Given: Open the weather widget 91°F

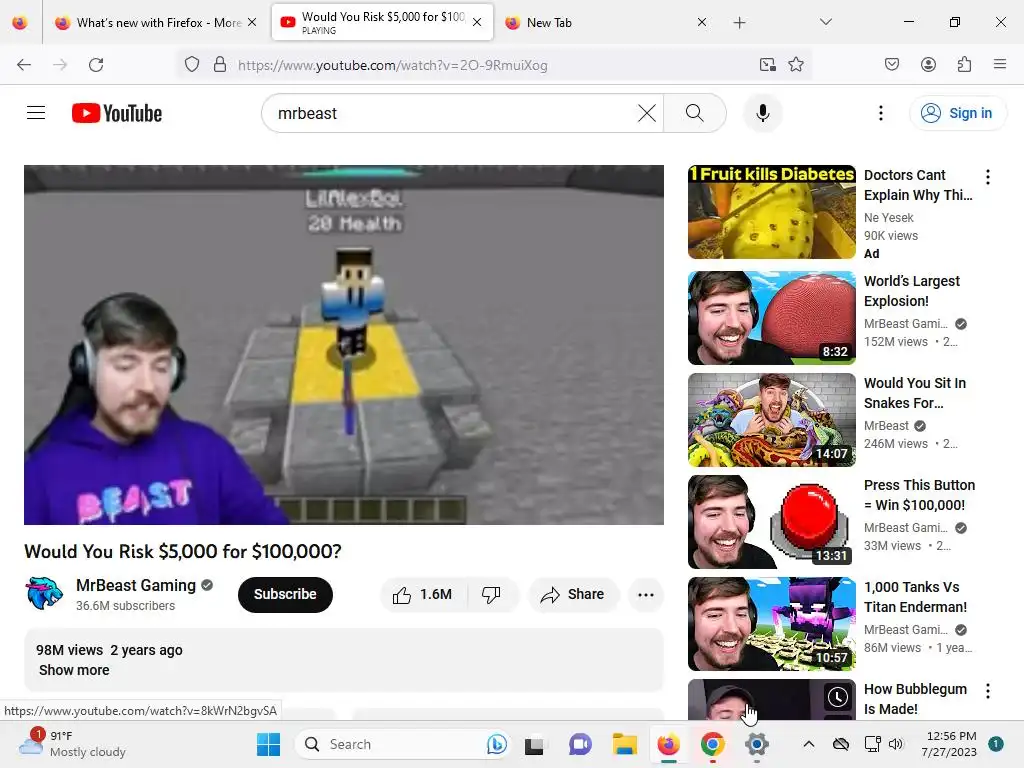Looking at the screenshot, I should 72,744.
